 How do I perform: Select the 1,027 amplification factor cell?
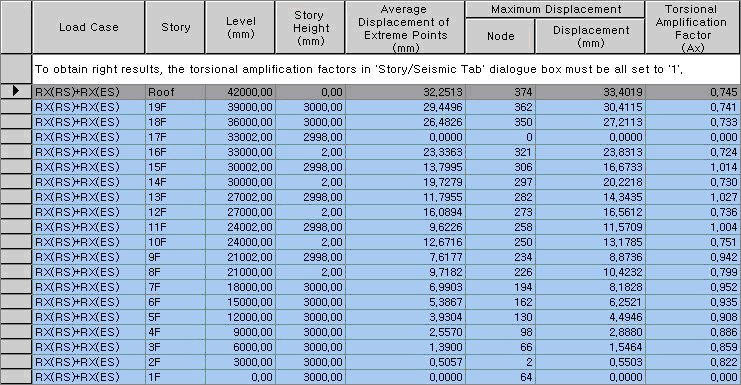692,197
